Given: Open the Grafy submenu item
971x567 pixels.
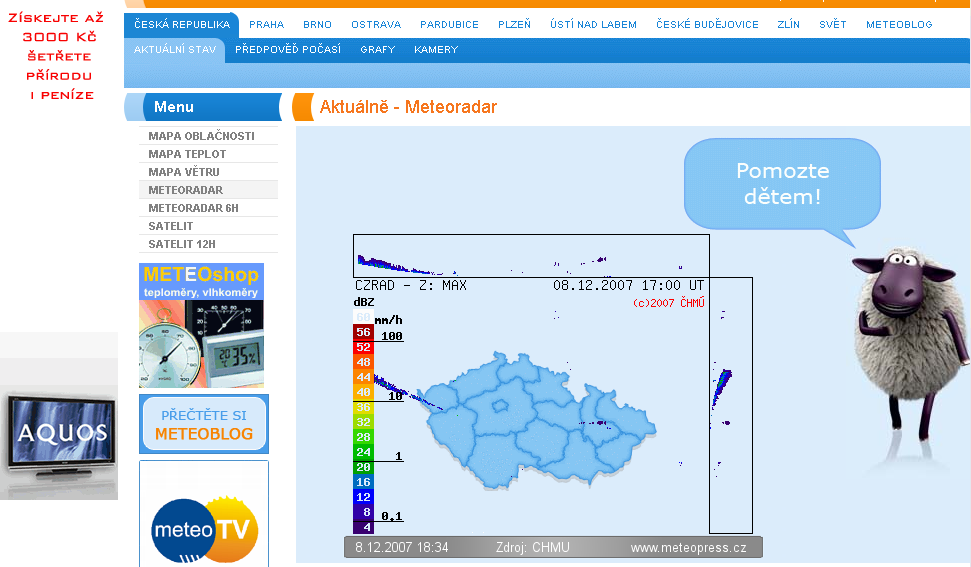Looking at the screenshot, I should (x=377, y=49).
